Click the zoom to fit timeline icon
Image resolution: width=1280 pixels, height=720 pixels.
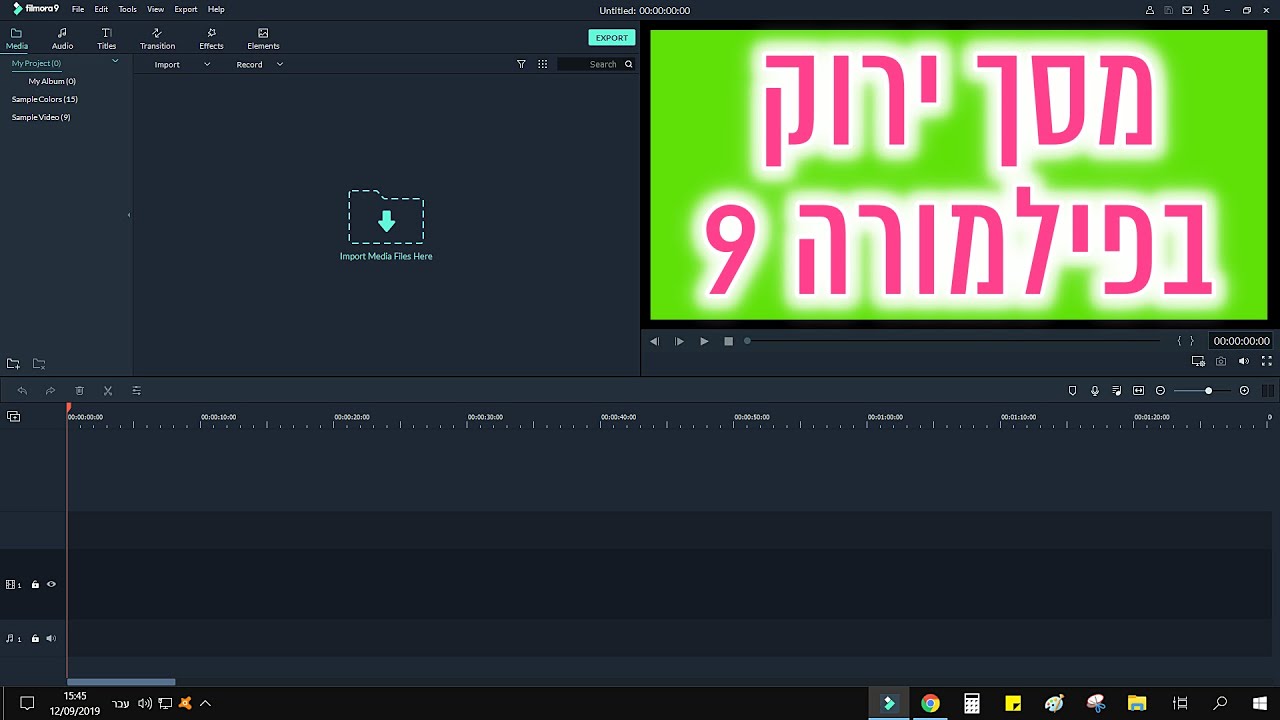1138,391
